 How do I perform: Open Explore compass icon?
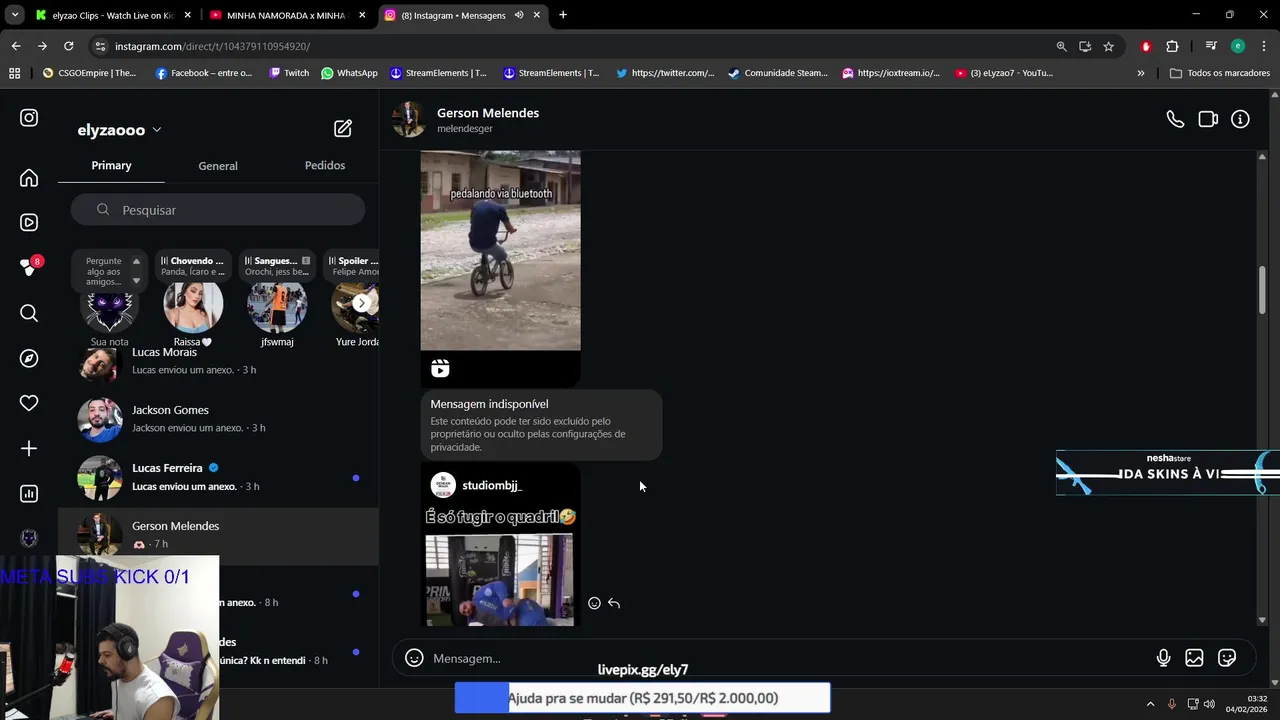pos(29,358)
